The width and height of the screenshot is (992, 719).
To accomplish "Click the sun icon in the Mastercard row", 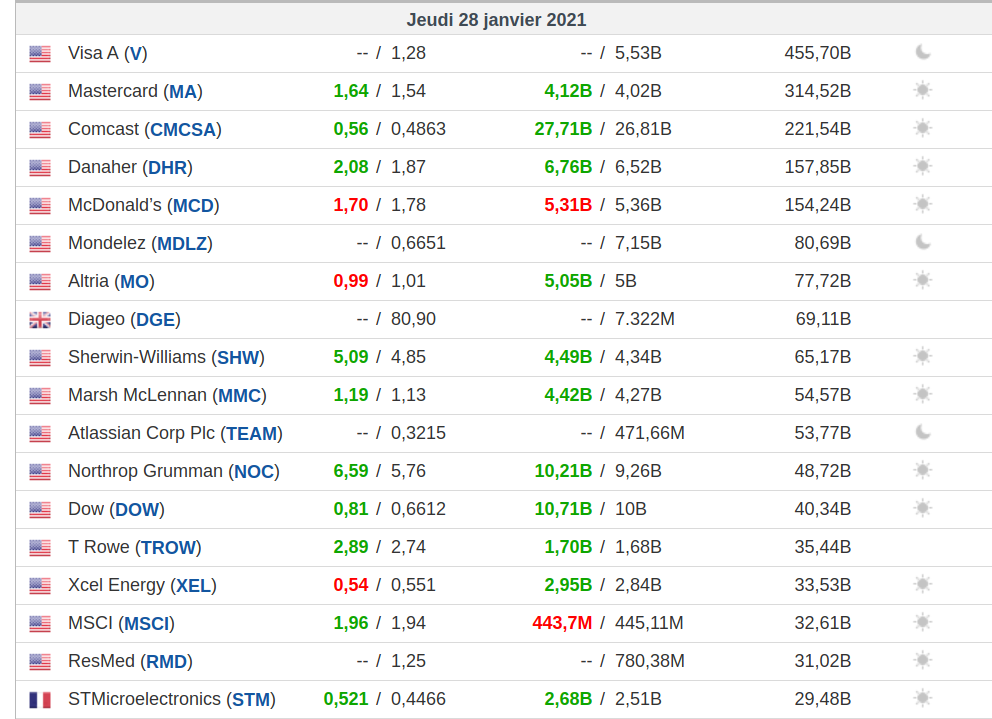I will [923, 90].
